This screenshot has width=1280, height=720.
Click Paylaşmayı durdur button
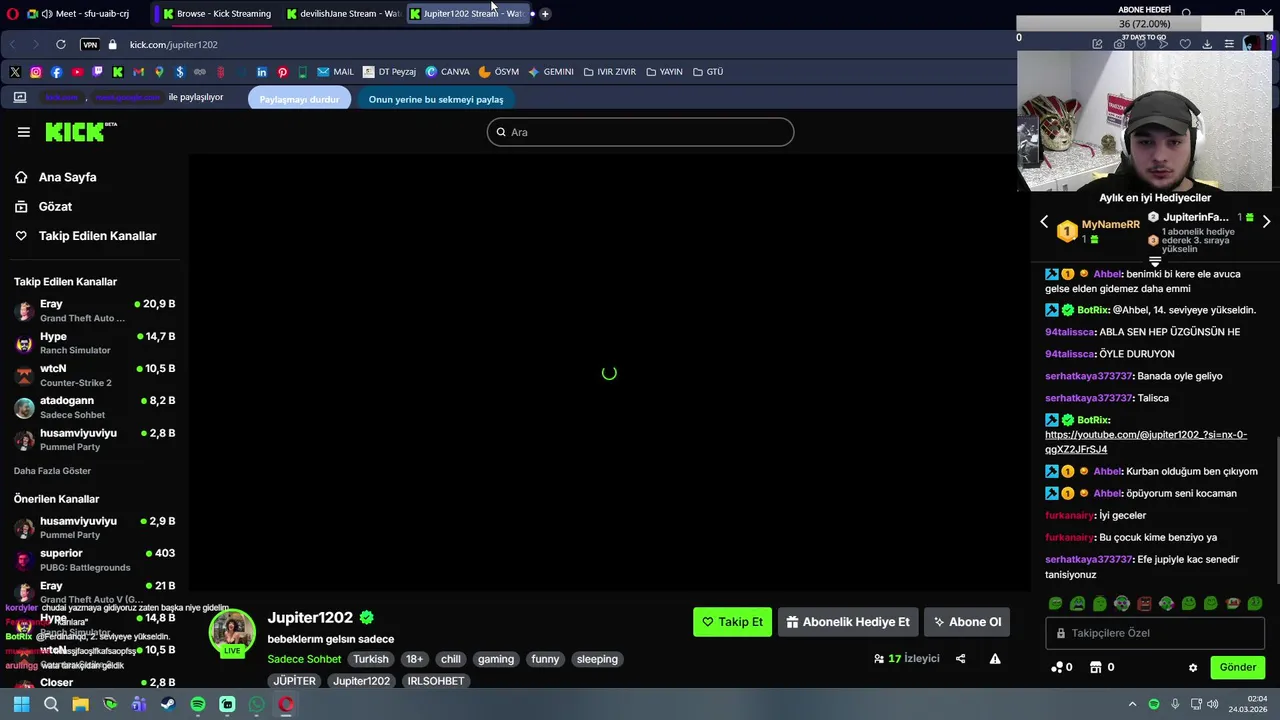[299, 99]
